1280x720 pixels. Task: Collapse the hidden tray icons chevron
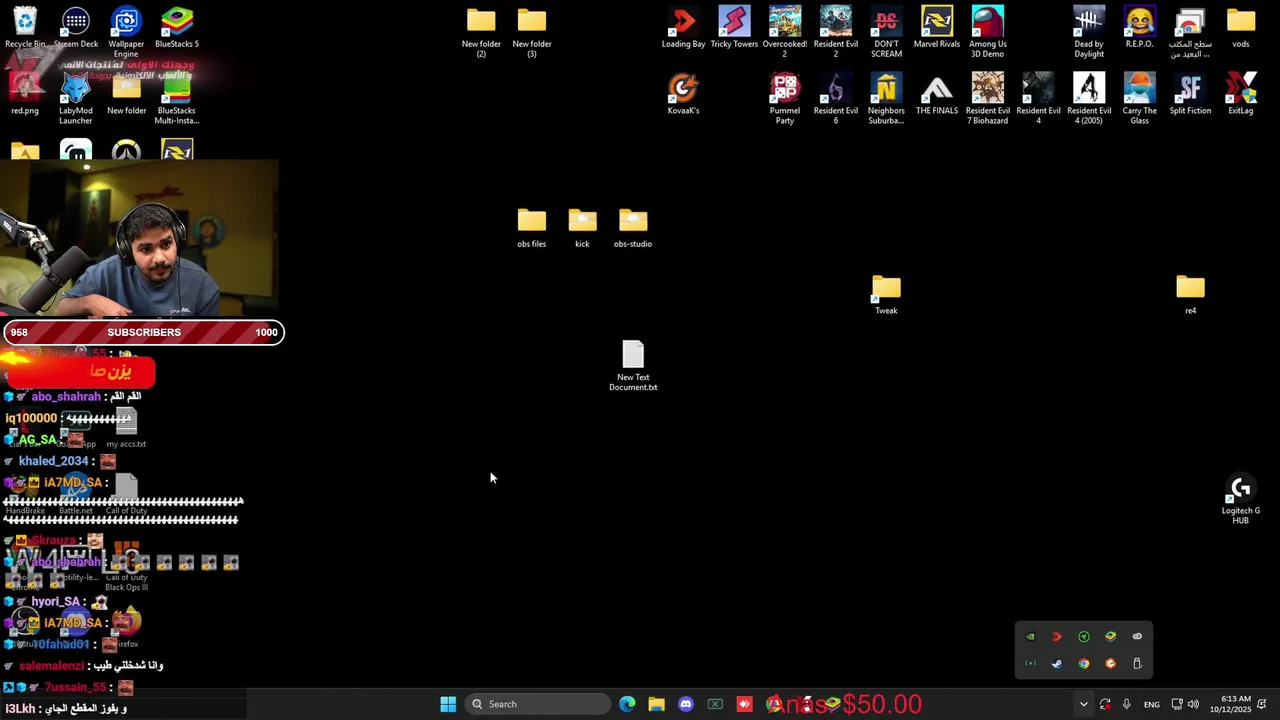(1083, 704)
